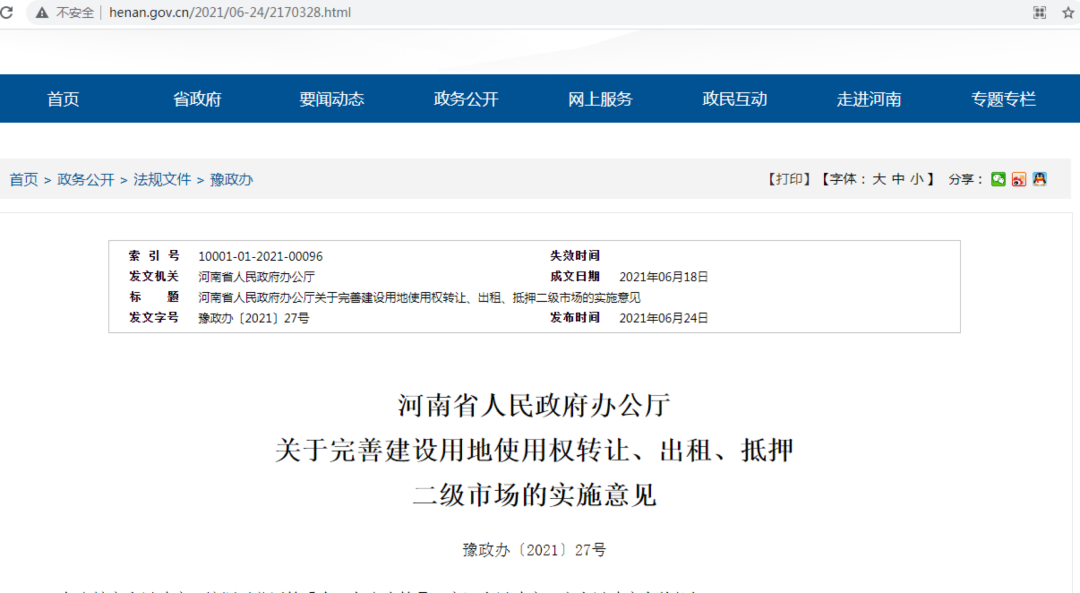Set font size to small (小)
This screenshot has width=1080, height=593.
point(917,179)
